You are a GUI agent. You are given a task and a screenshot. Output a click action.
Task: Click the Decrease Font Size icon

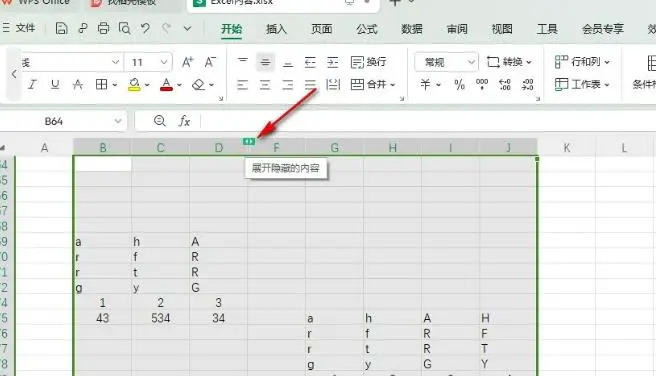210,62
